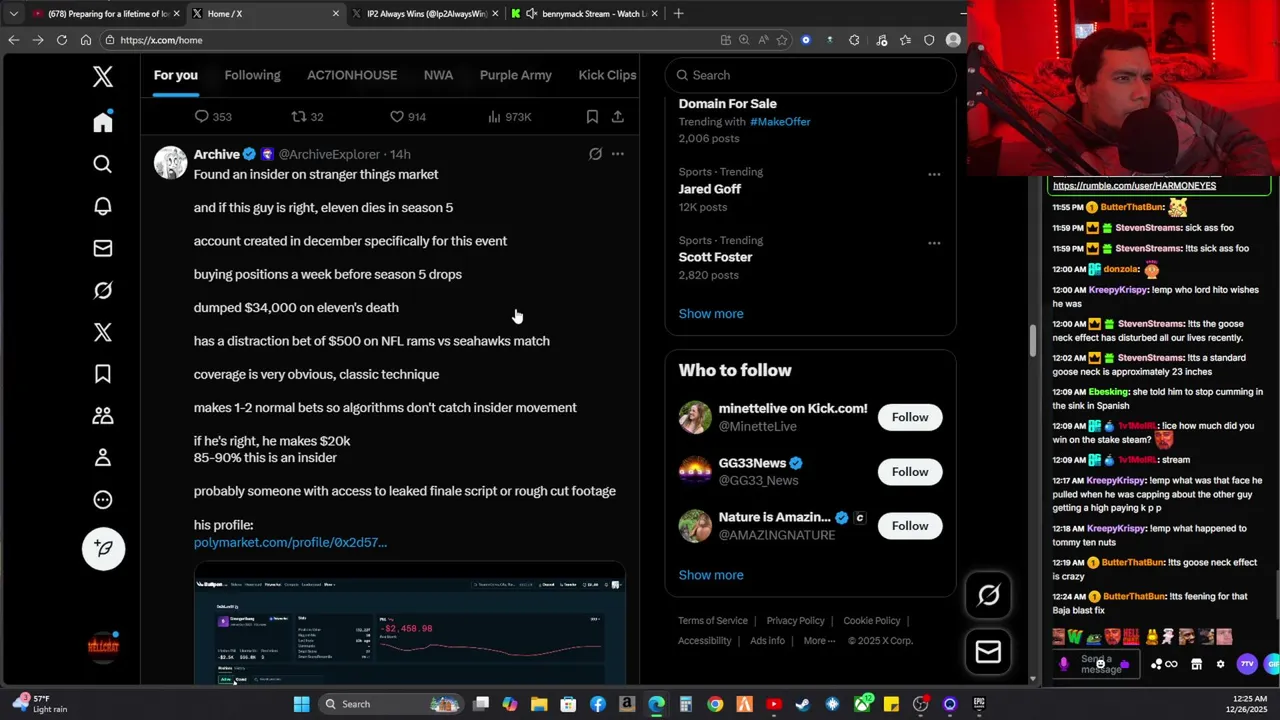Open floating Messages button bottom right
Image resolution: width=1280 pixels, height=720 pixels.
[988, 652]
